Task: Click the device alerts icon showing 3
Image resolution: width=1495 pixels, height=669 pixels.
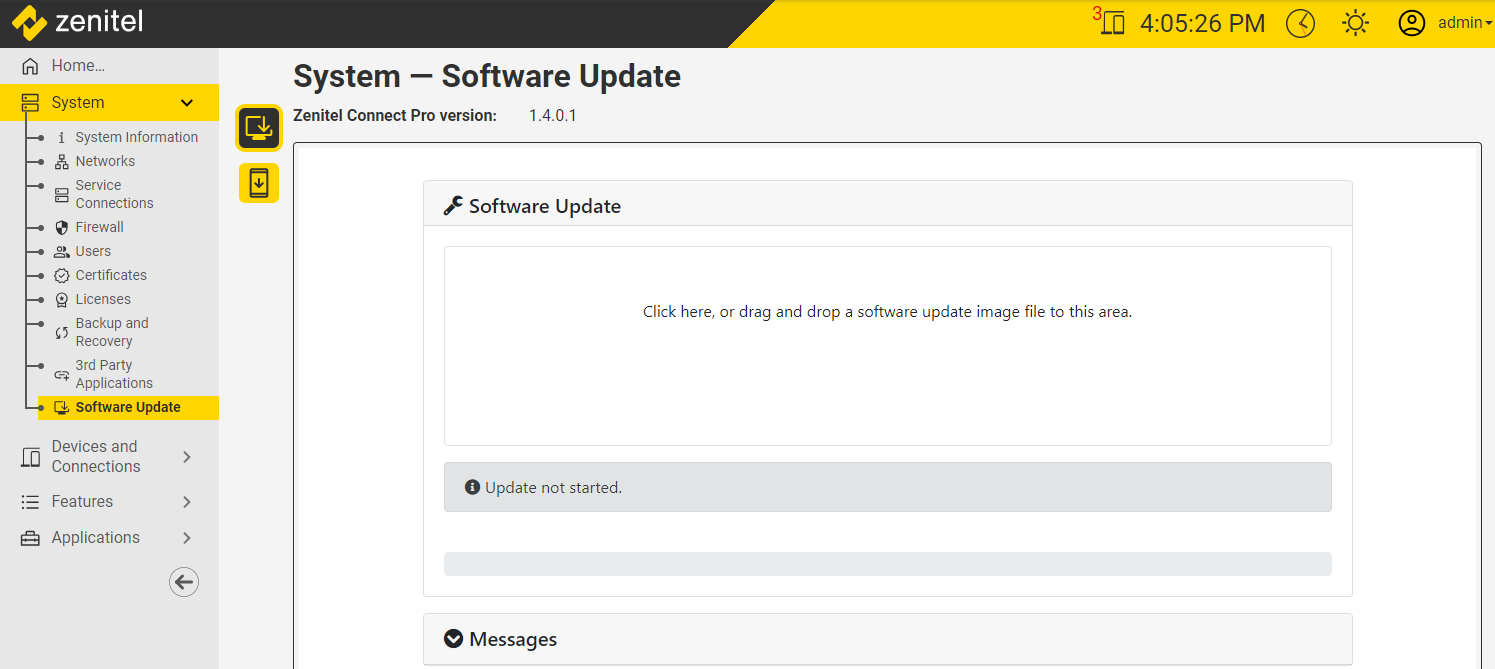Action: [1109, 22]
